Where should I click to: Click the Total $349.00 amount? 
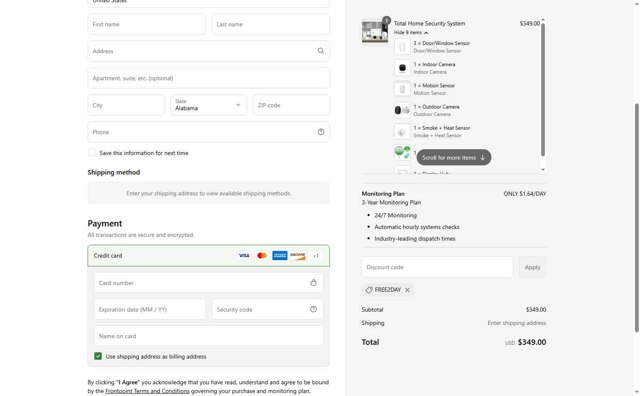point(532,342)
